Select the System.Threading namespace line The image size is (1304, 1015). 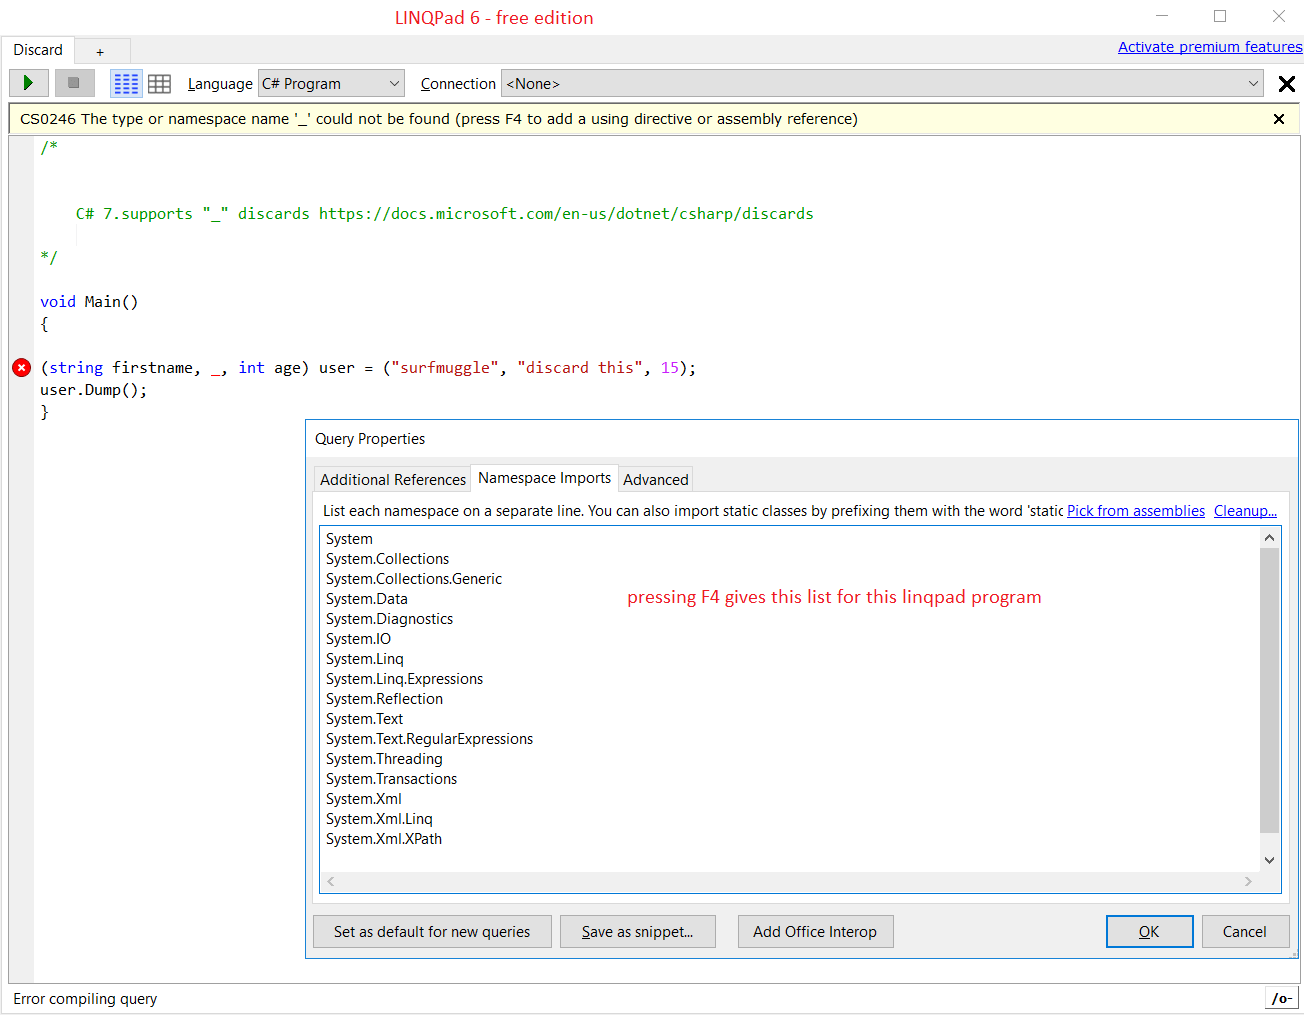tap(384, 759)
